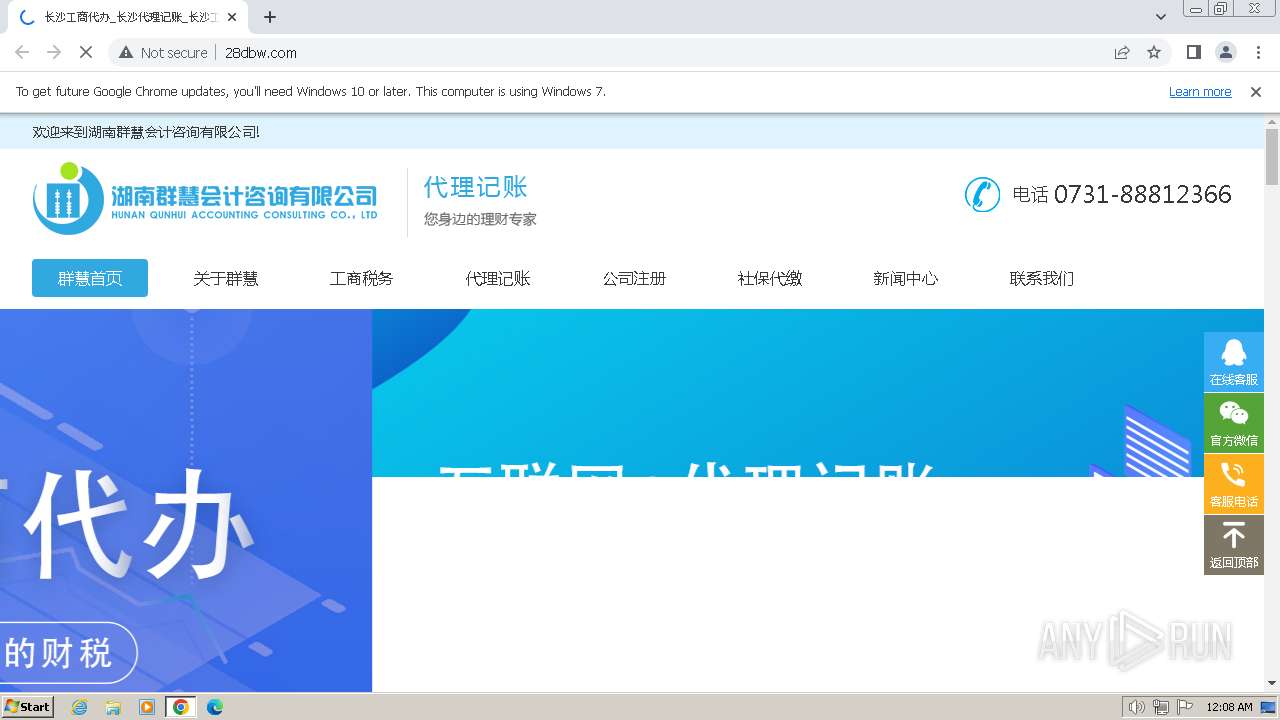Open the 关于群慧 menu item
Screen dimensions: 1280x720
(226, 278)
